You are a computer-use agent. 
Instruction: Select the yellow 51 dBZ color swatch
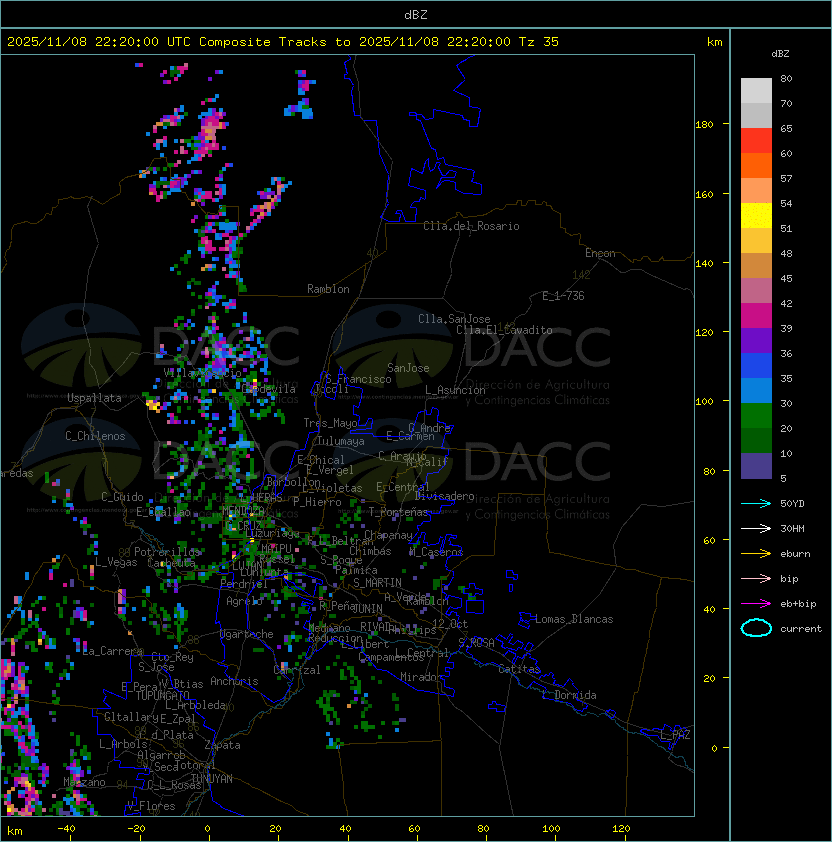756,216
